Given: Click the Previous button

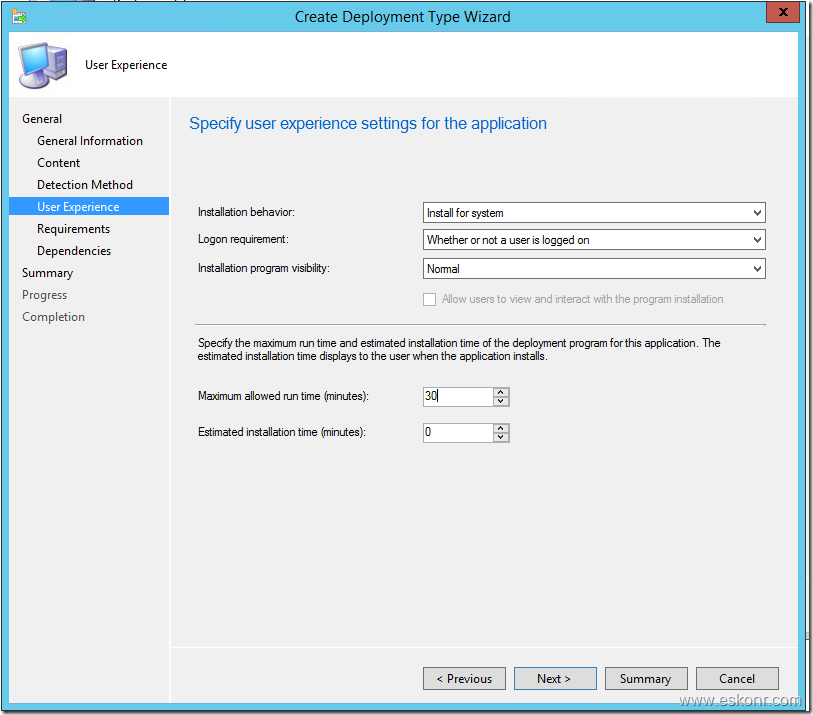Looking at the screenshot, I should pyautogui.click(x=464, y=678).
